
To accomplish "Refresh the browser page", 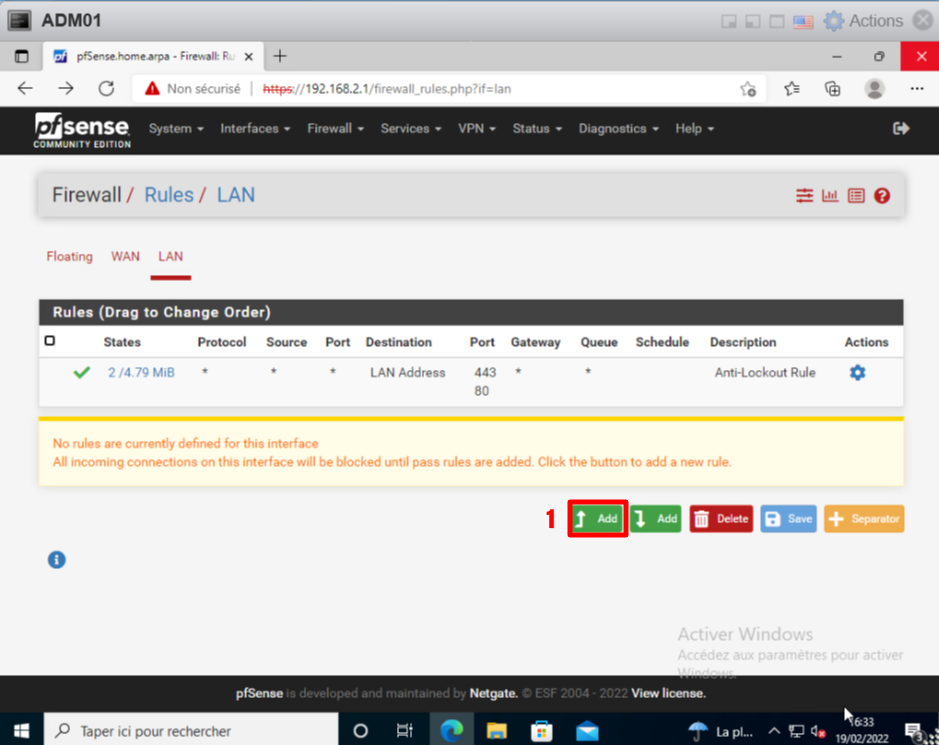I will pyautogui.click(x=106, y=89).
